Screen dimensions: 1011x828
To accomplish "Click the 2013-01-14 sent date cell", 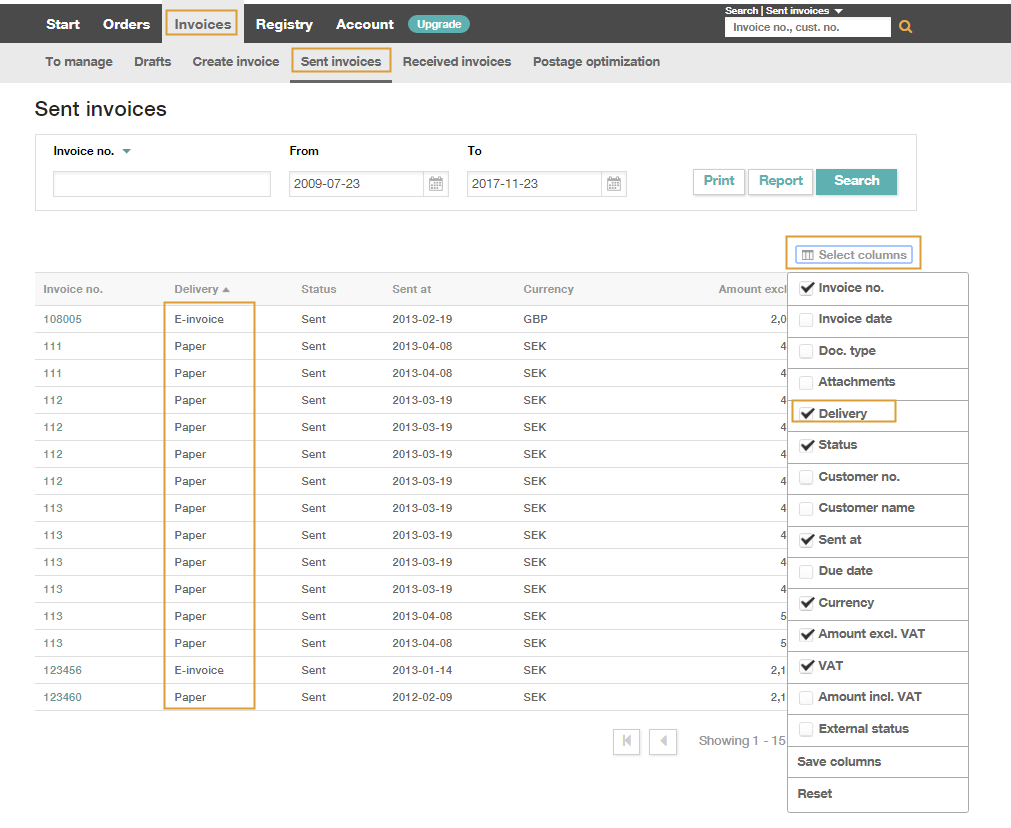I will pos(422,670).
